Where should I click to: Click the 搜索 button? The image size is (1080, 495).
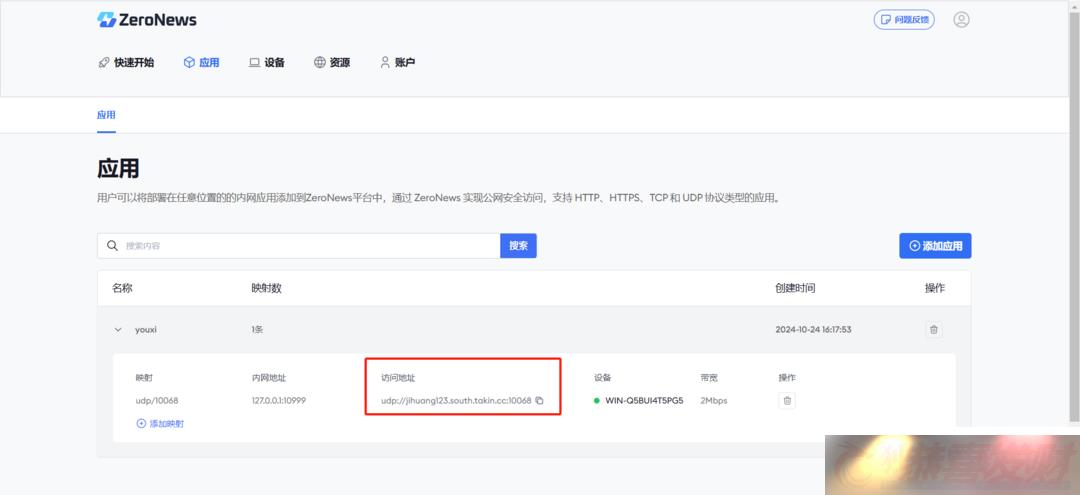coord(518,246)
